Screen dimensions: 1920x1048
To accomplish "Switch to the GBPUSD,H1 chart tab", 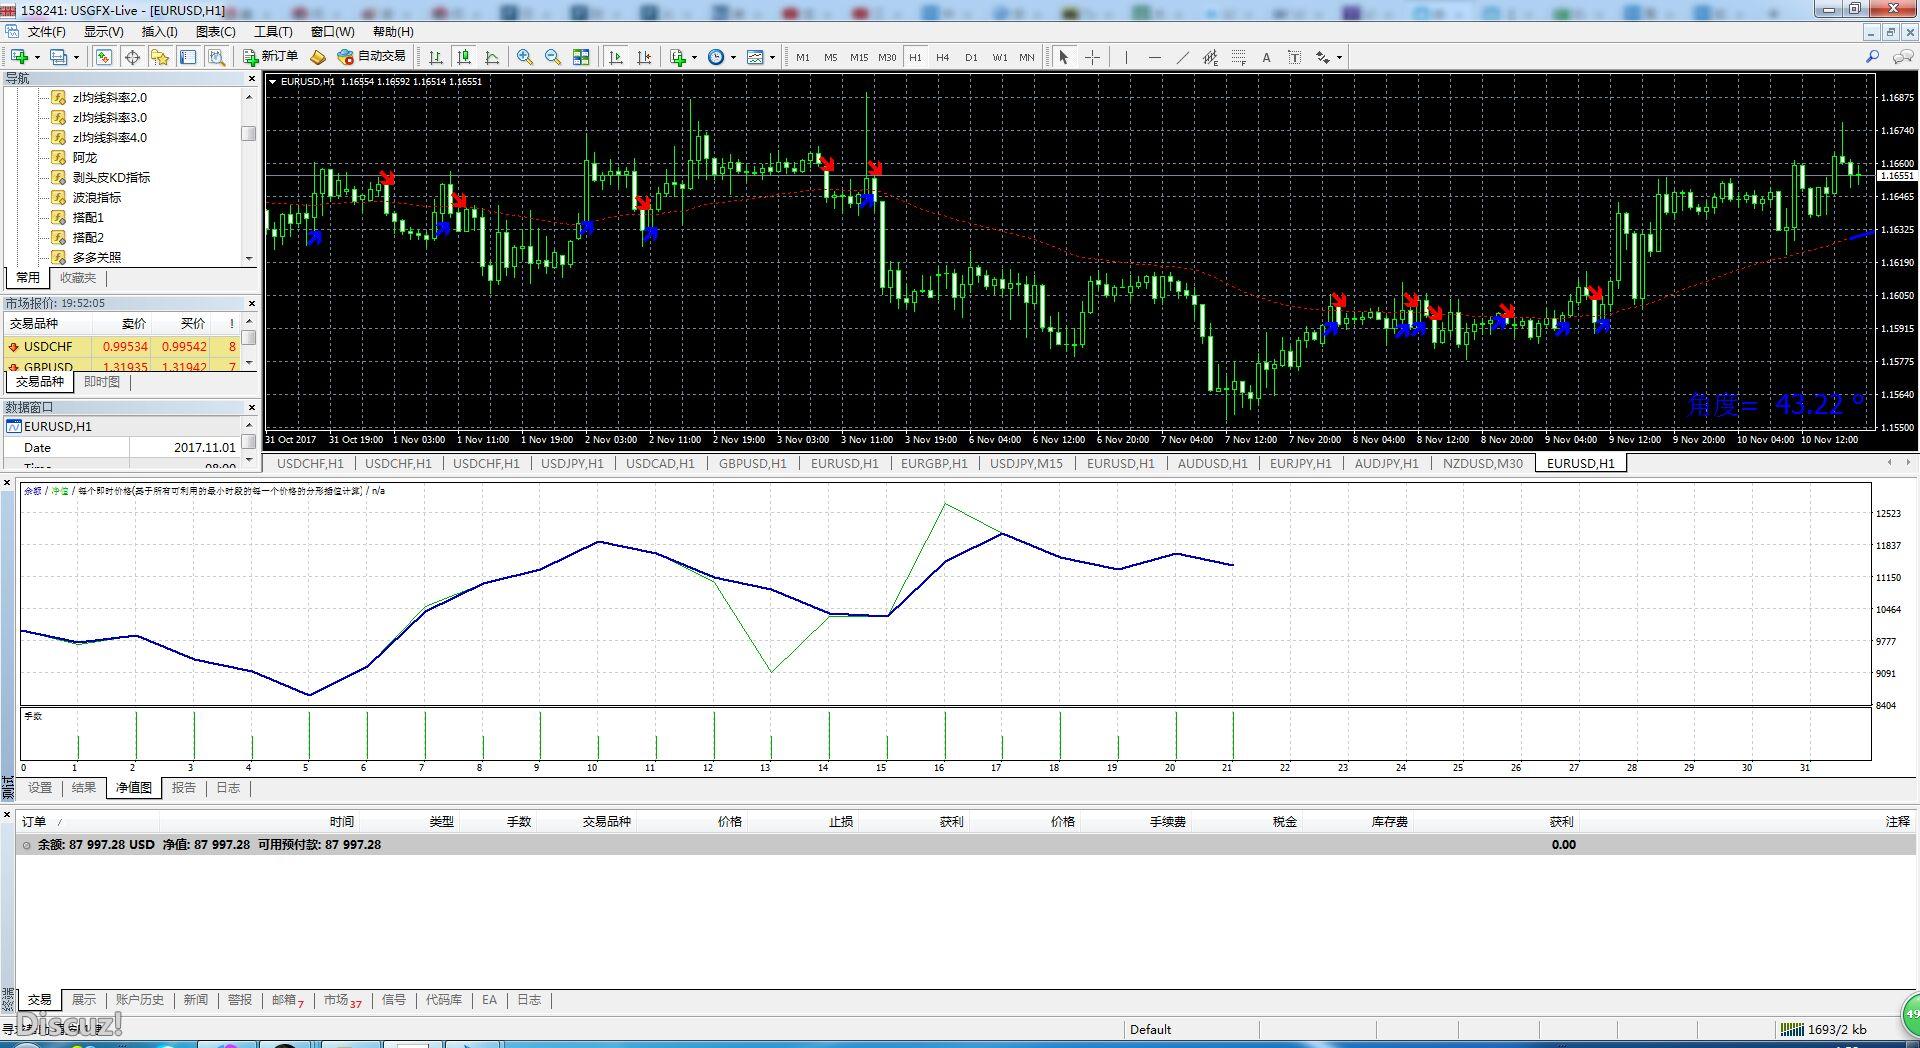I will (752, 463).
